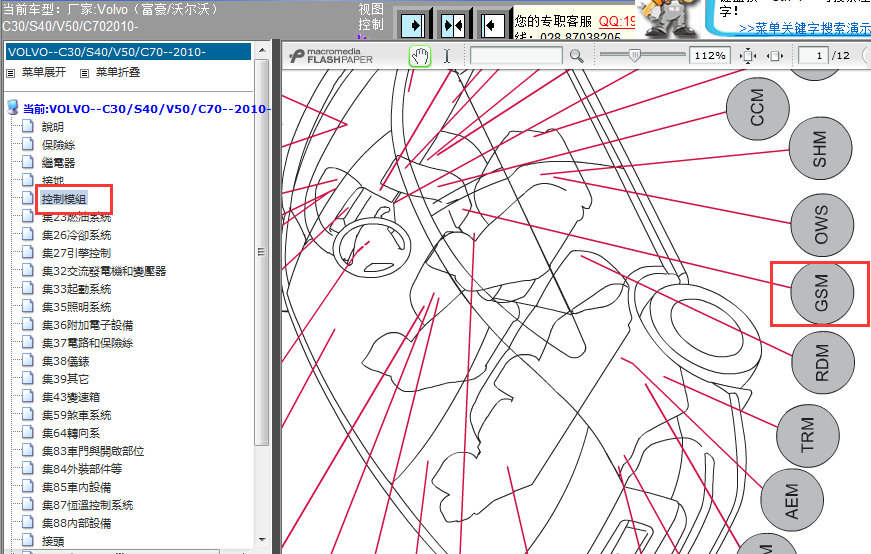The height and width of the screenshot is (554, 871).
Task: Click the tree panel vertical scrollbar thumb
Action: pos(262,252)
